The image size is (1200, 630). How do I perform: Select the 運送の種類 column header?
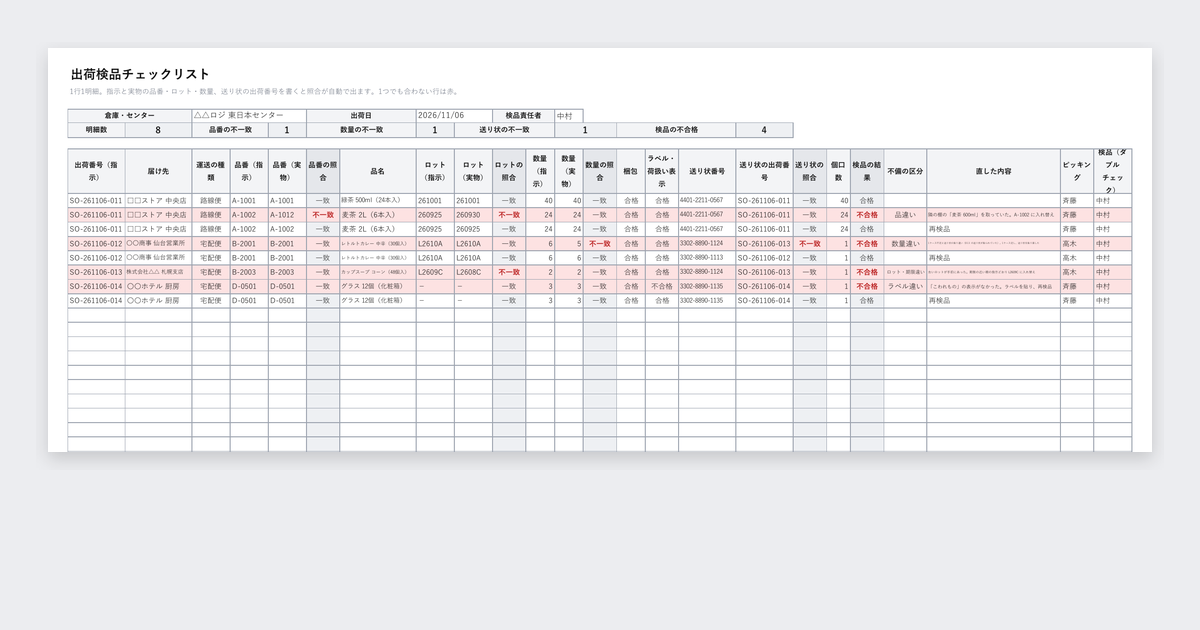211,171
